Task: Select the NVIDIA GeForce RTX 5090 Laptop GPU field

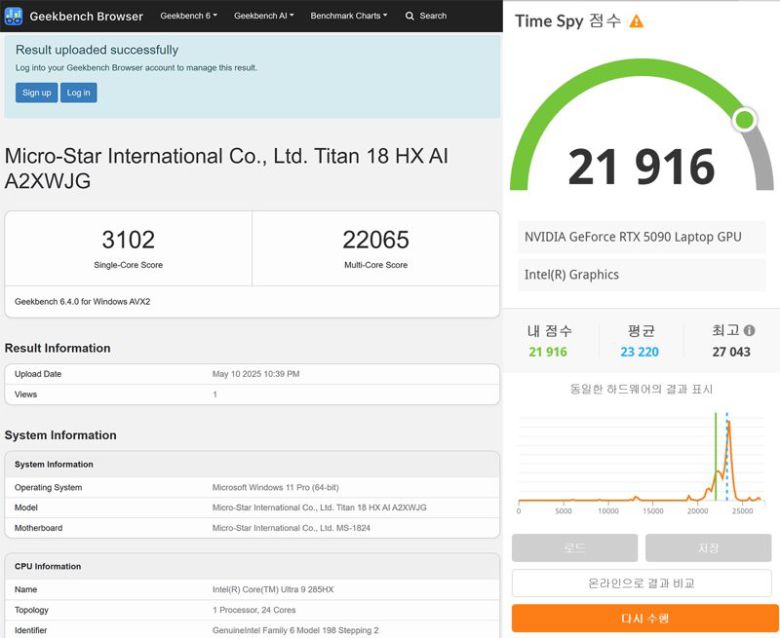Action: pos(641,237)
